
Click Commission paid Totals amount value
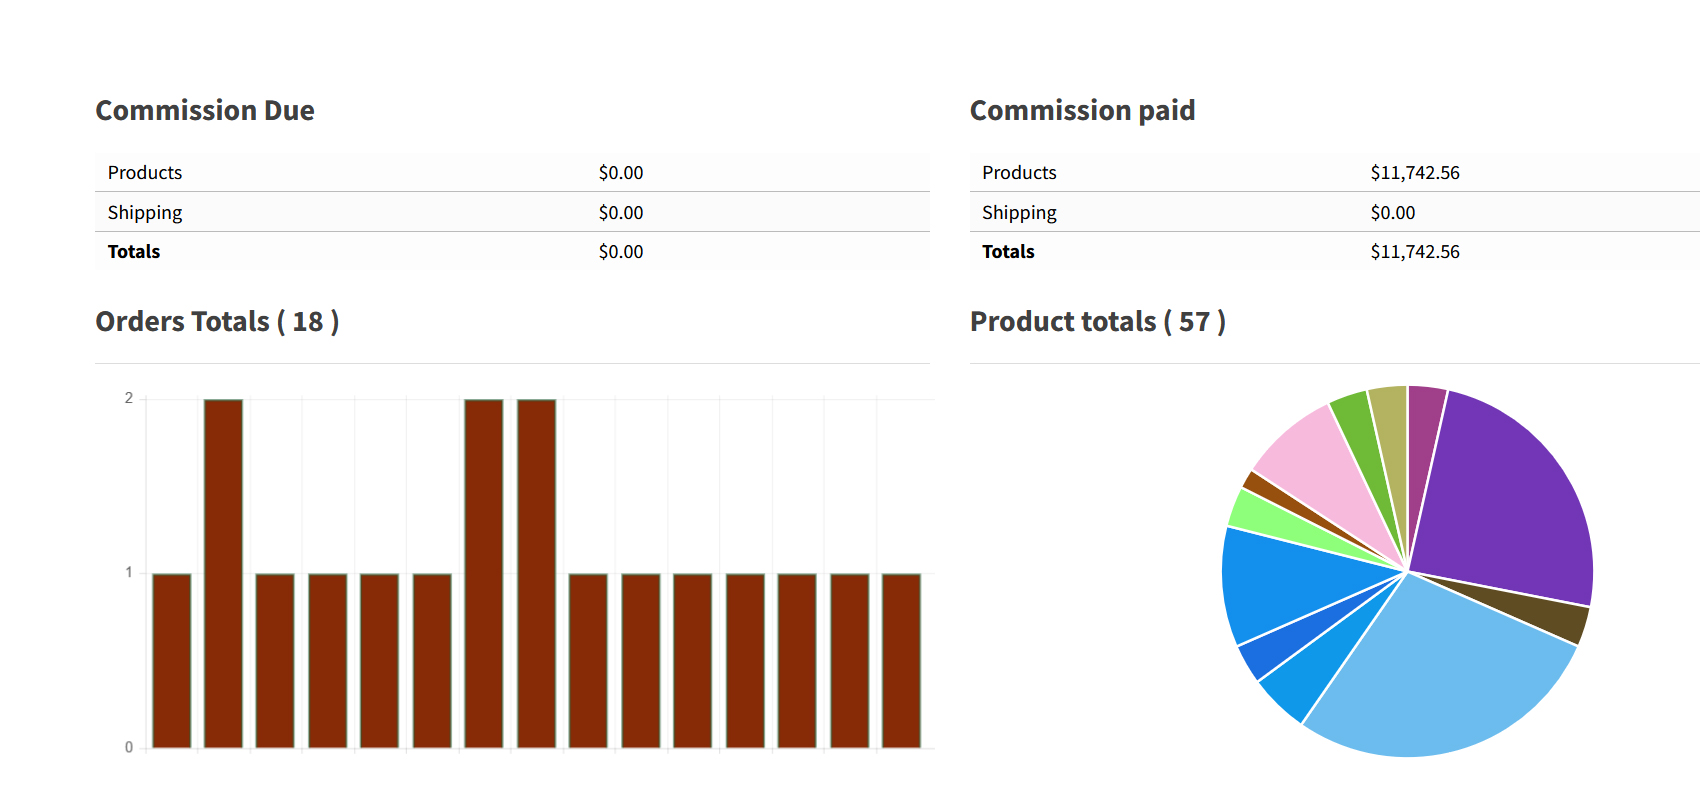[1414, 252]
